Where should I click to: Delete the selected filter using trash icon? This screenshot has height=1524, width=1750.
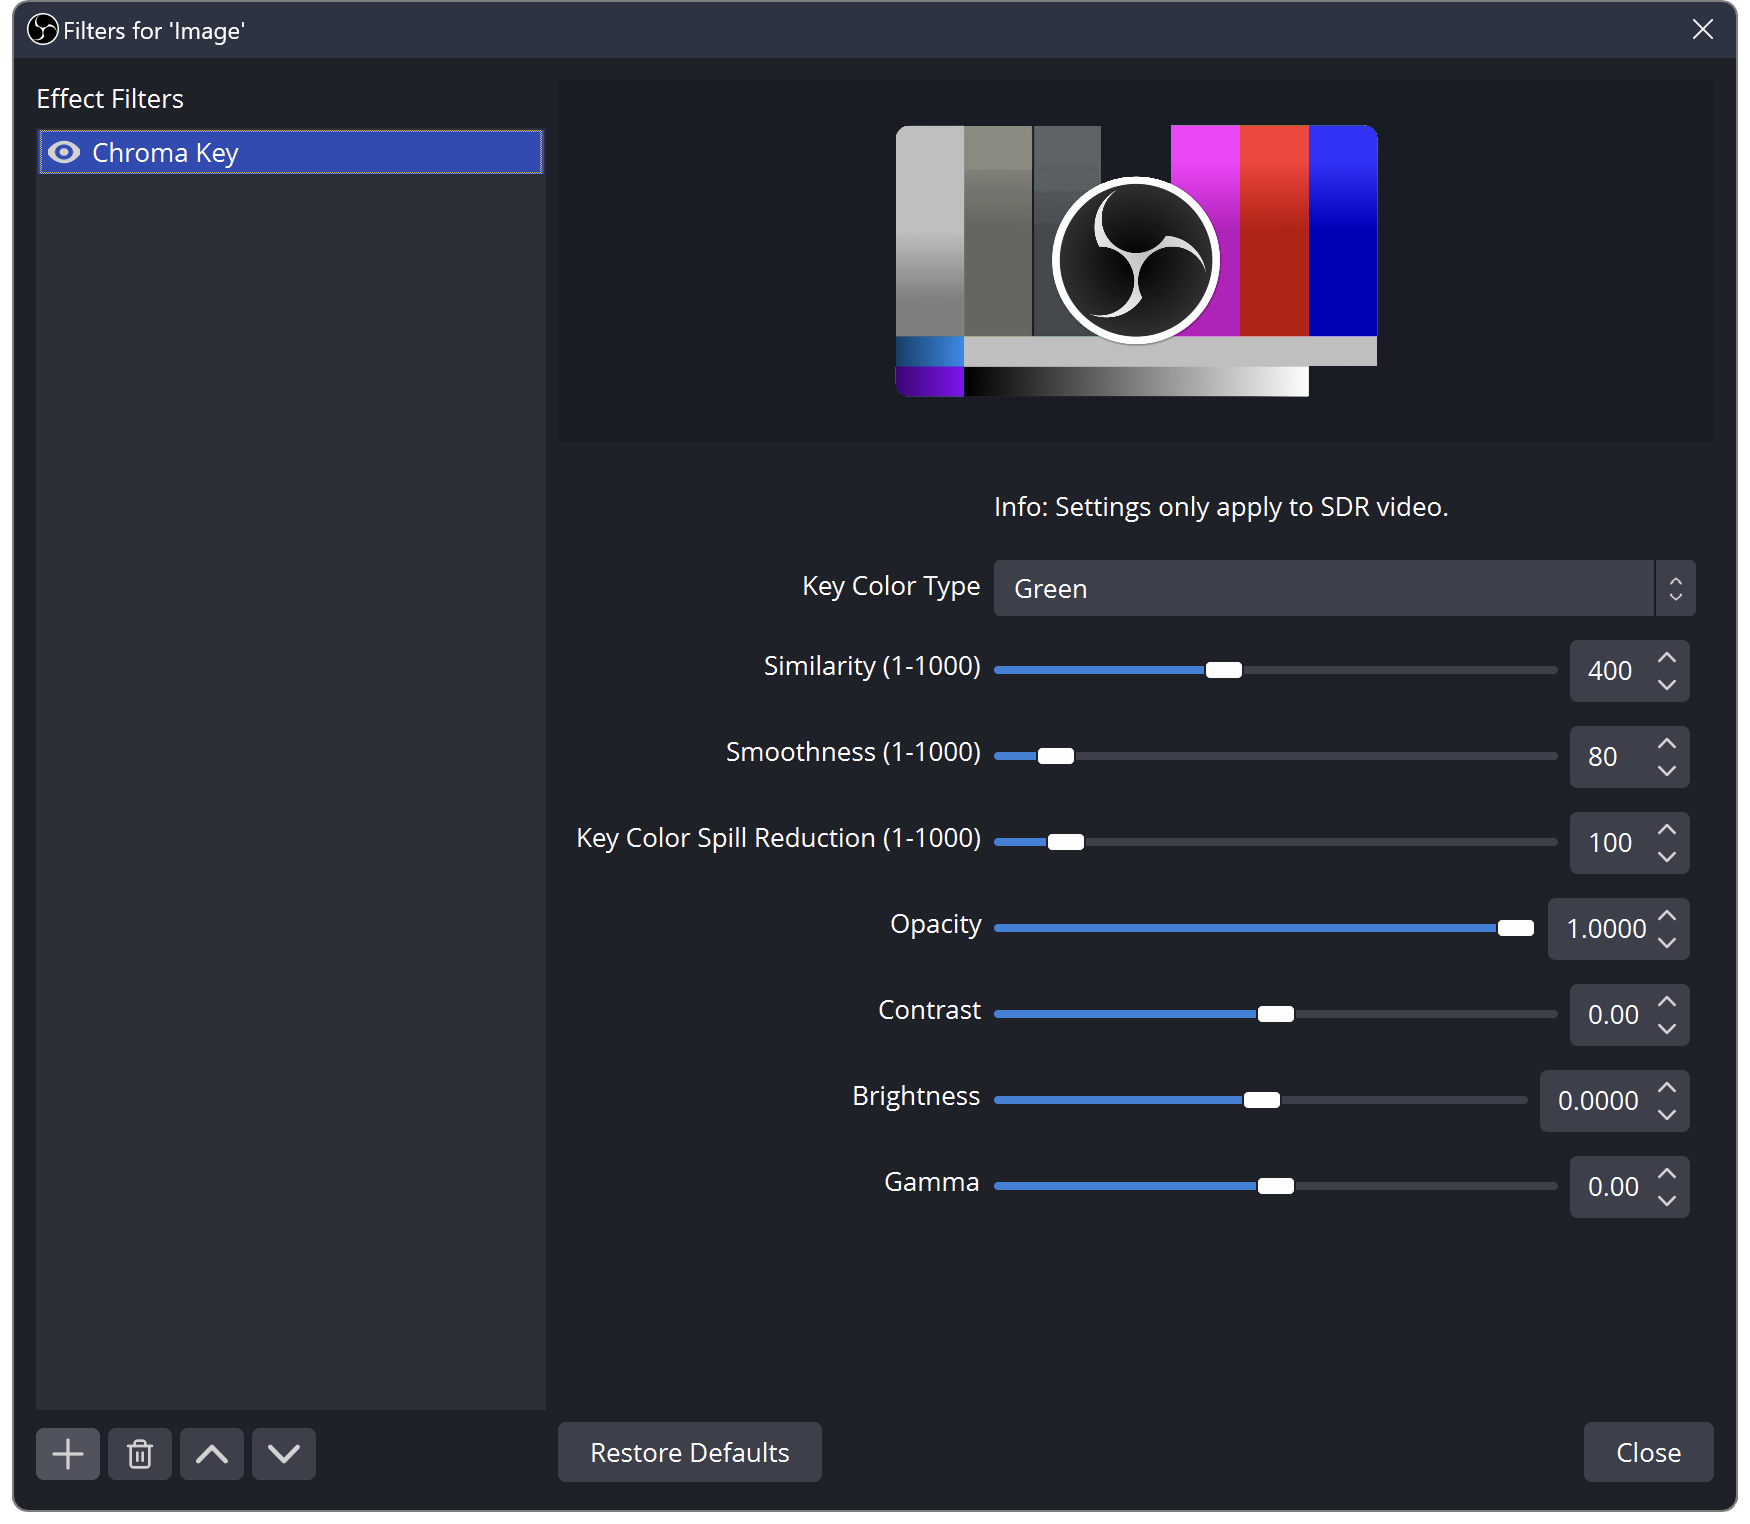pos(140,1453)
